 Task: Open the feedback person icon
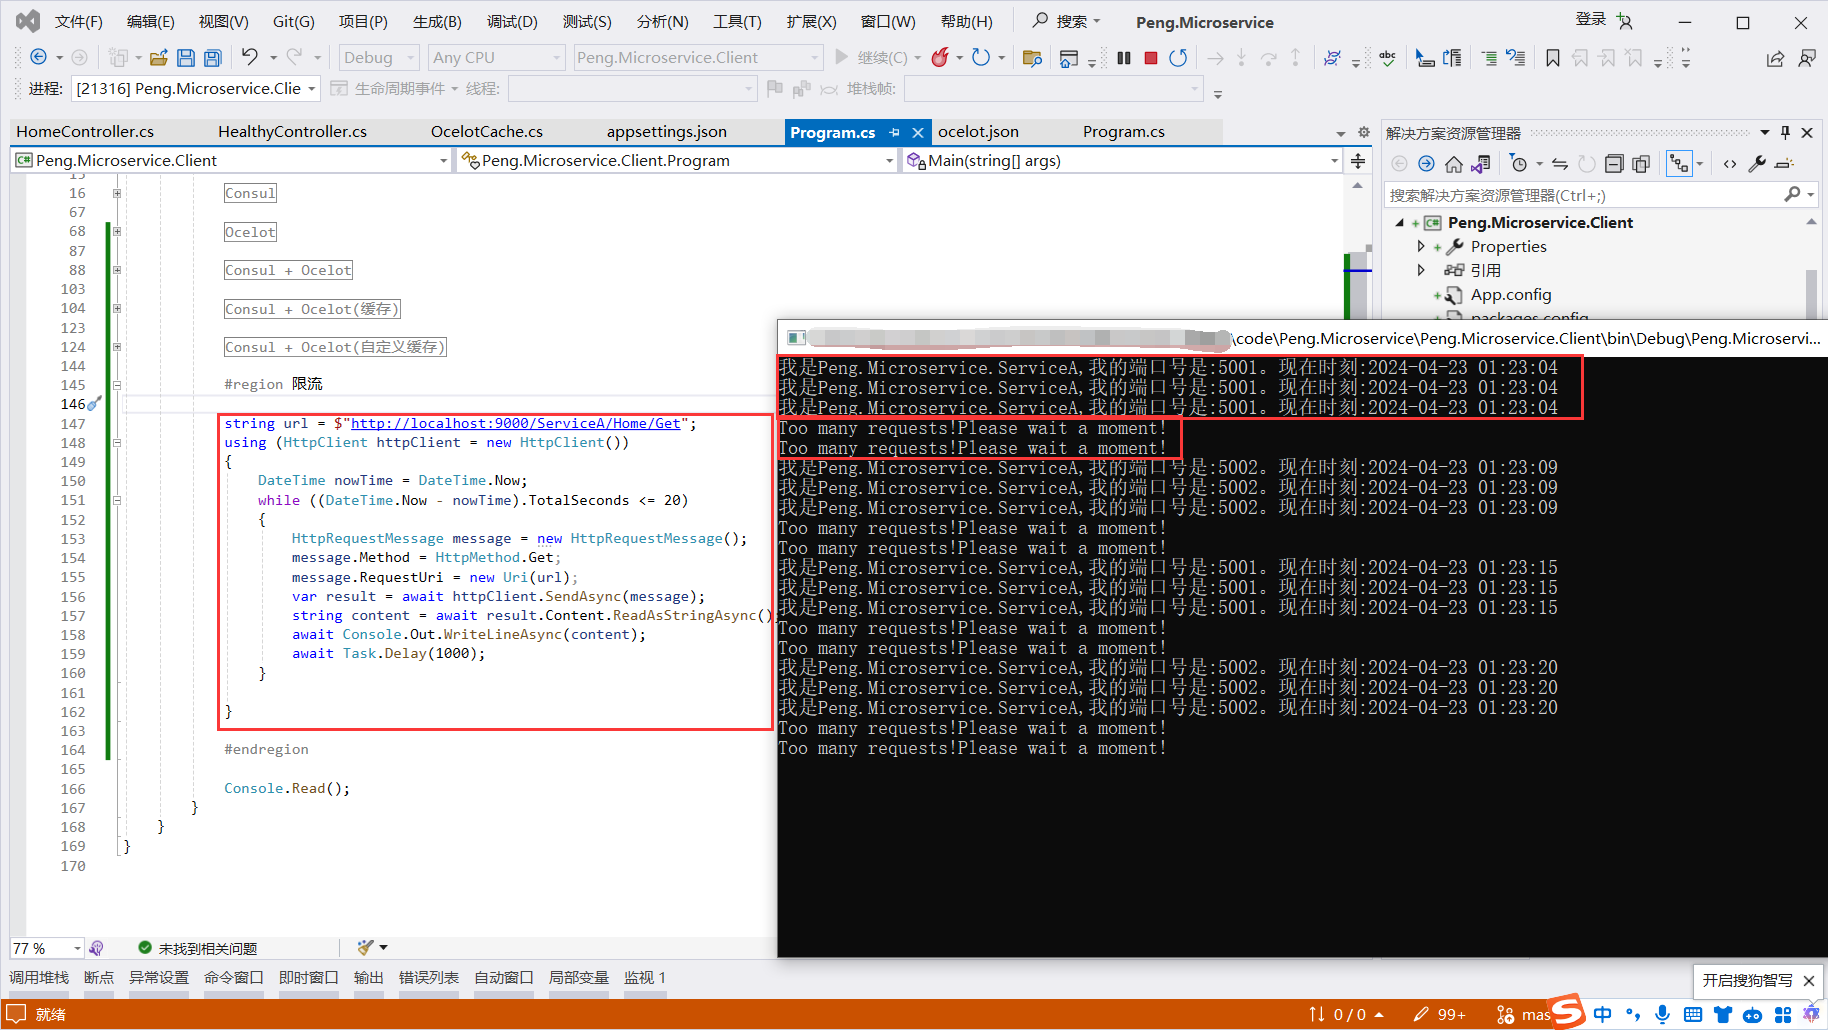(1807, 58)
